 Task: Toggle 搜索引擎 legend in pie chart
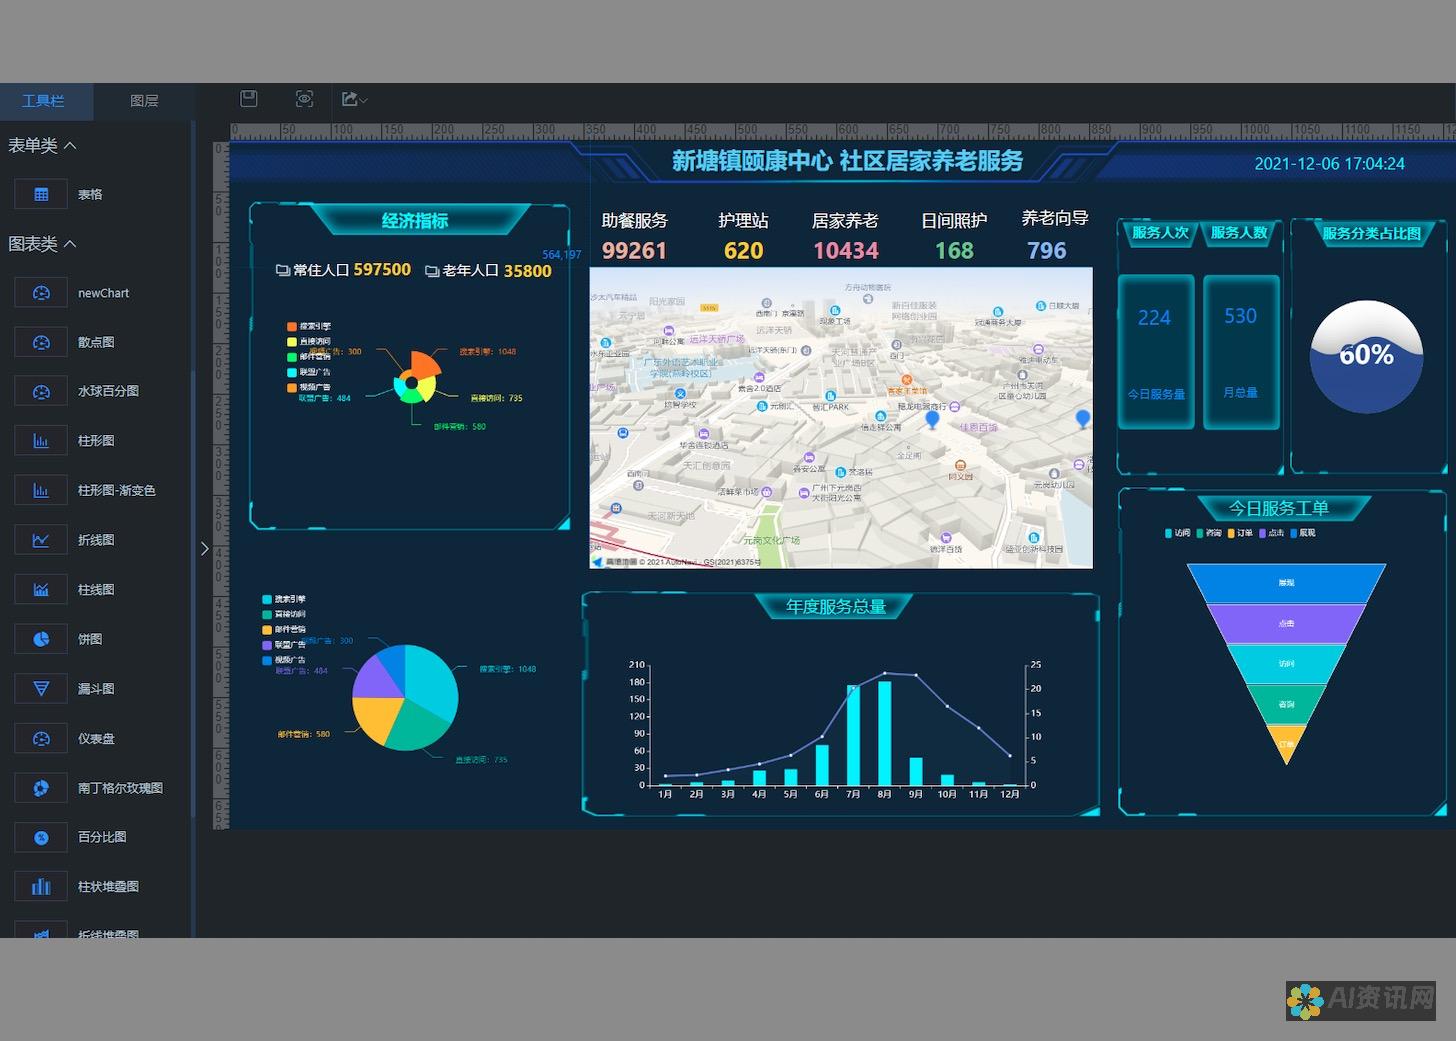coord(284,600)
